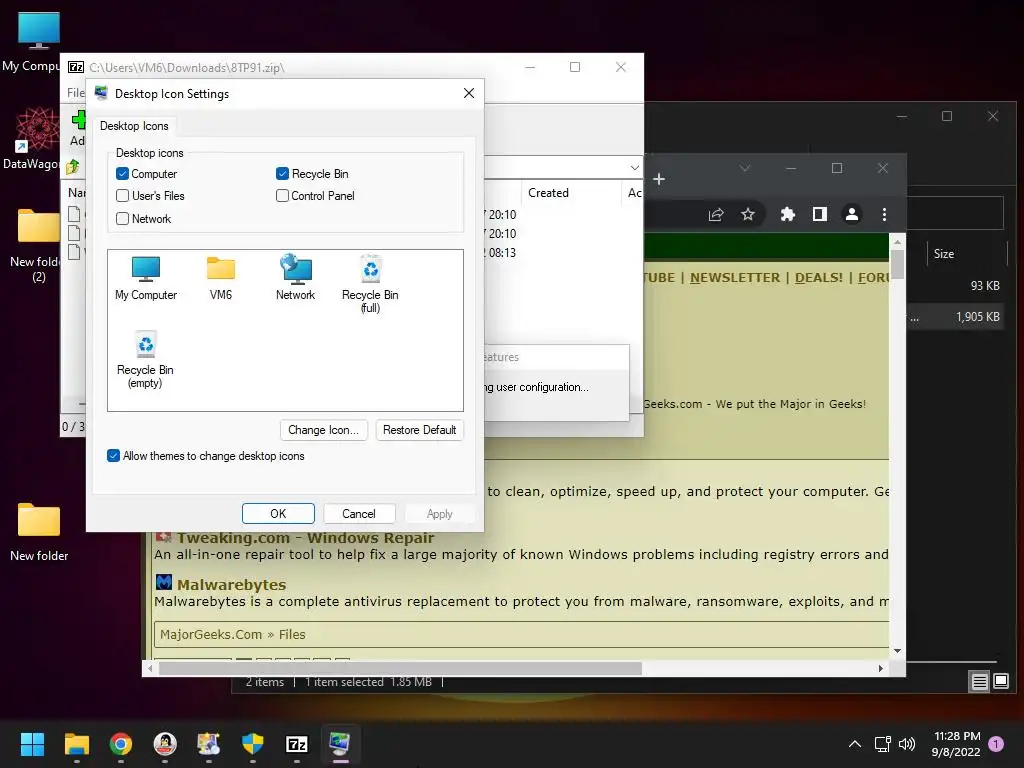1024x768 pixels.
Task: Enable the User's Files checkbox
Action: pos(122,195)
